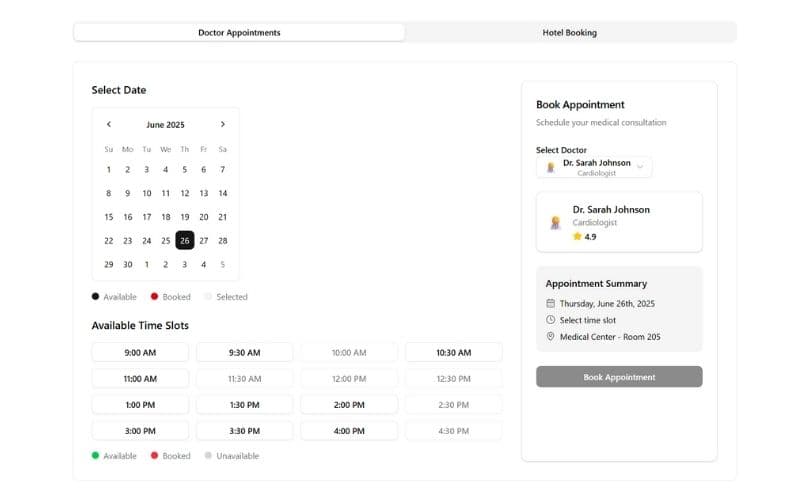
Task: Click the unavailable 4:30 PM slot
Action: pyautogui.click(x=454, y=431)
